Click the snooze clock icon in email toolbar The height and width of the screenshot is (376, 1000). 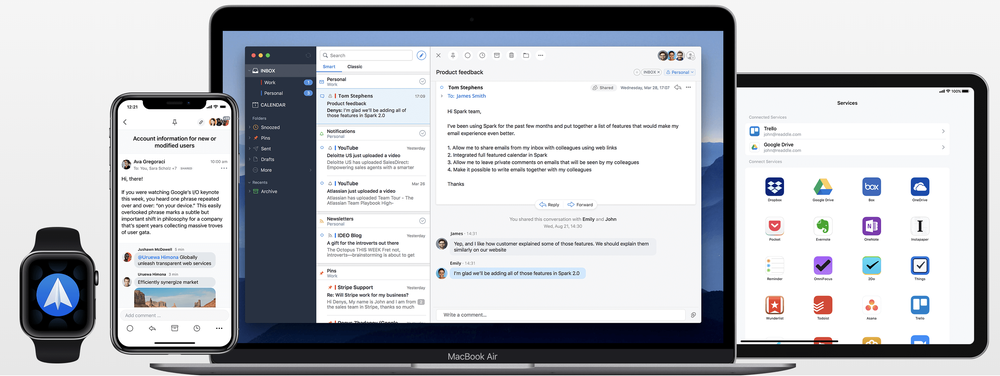482,55
